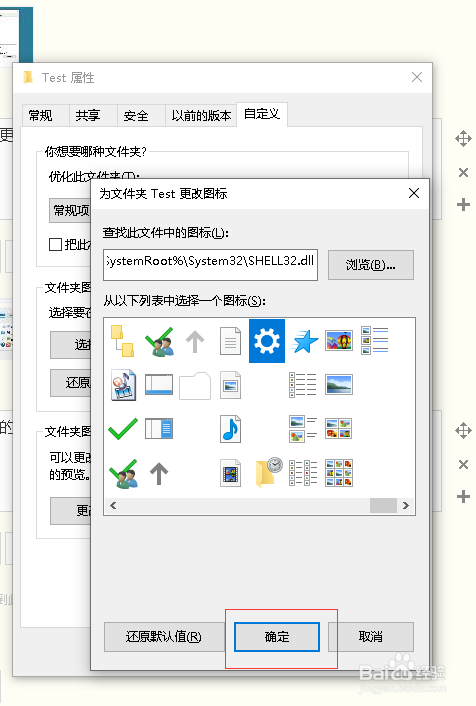Image resolution: width=476 pixels, height=706 pixels.
Task: Select the thumbnails-with-lines details view icon
Action: coord(375,340)
